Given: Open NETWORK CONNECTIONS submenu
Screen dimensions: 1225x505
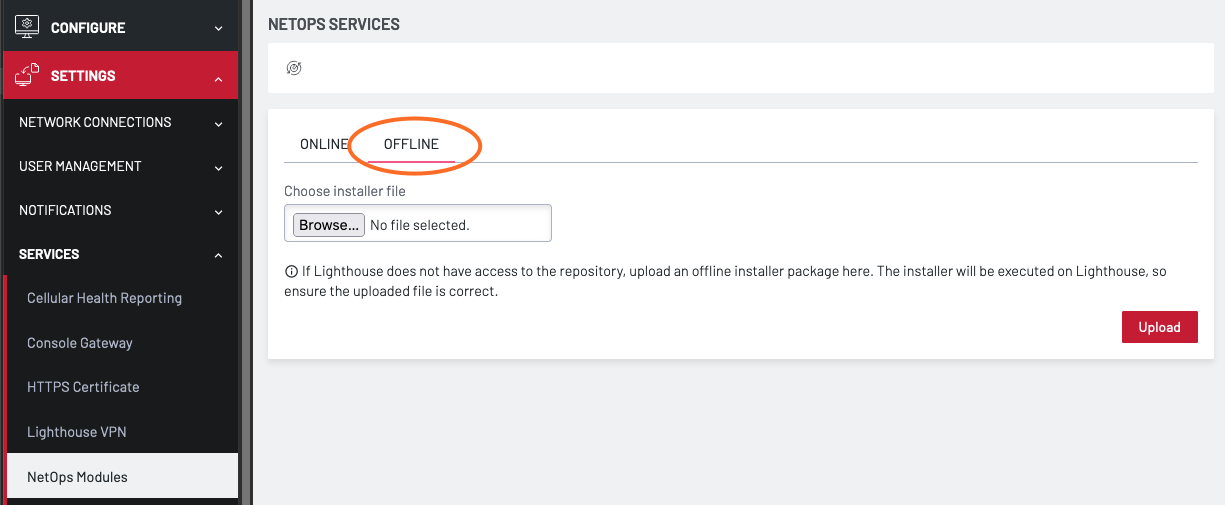Looking at the screenshot, I should tap(120, 122).
